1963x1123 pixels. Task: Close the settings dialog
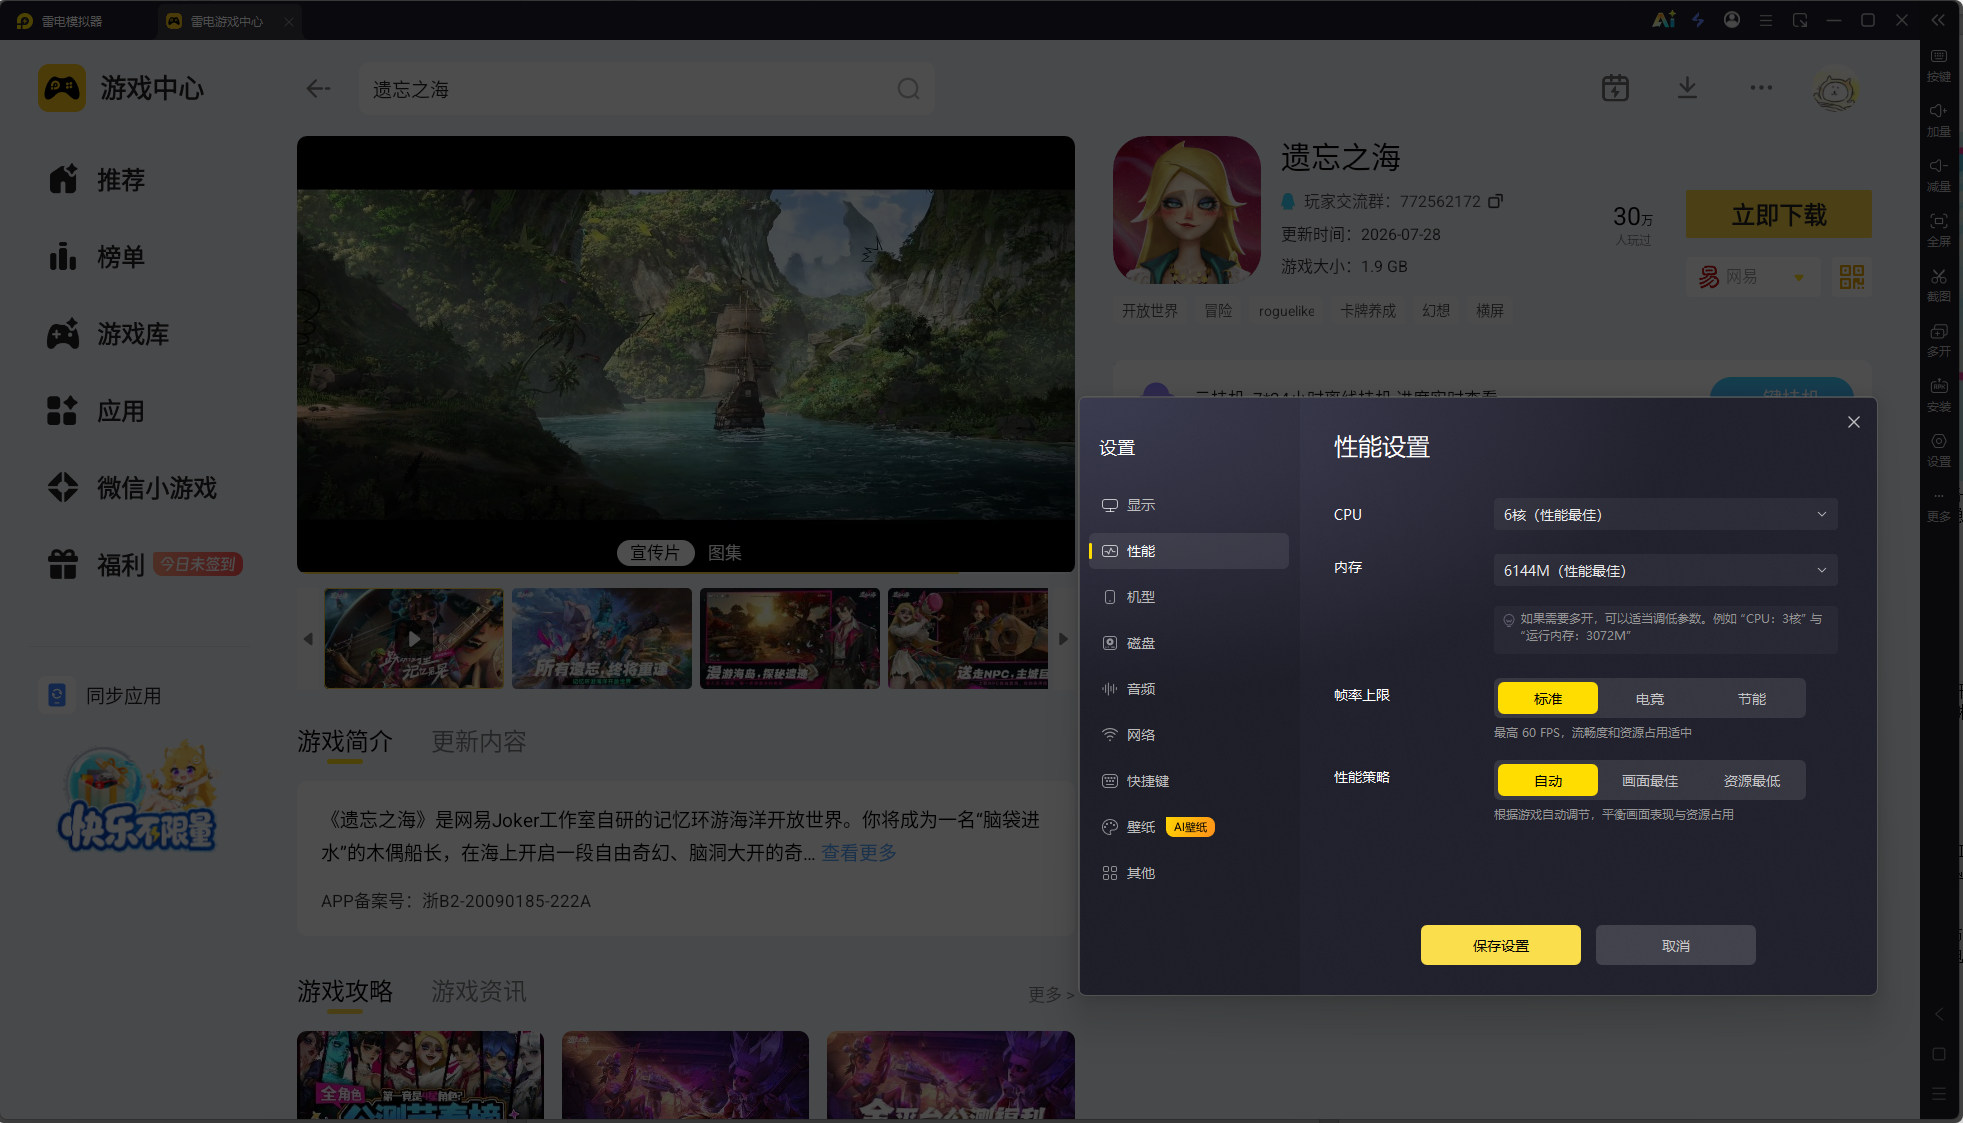click(x=1854, y=422)
